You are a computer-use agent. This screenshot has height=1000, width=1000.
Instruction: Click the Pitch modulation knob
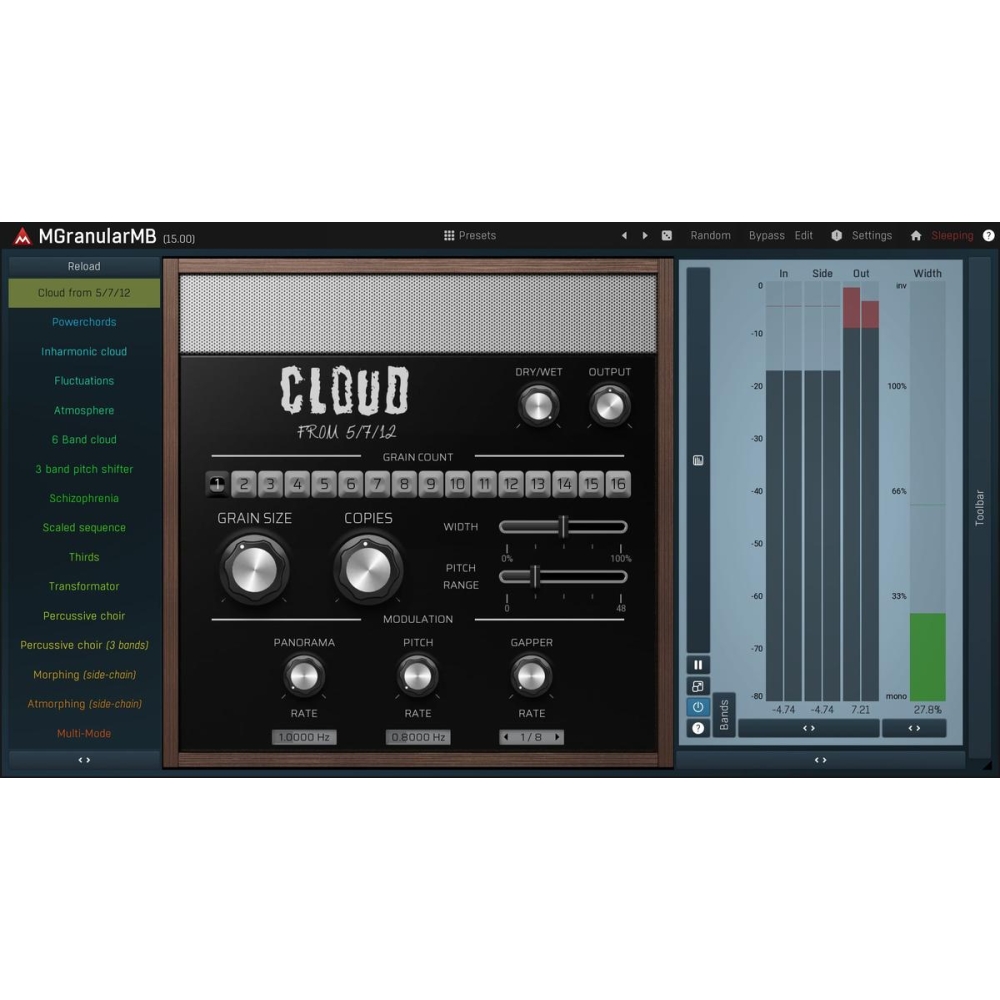(x=417, y=676)
